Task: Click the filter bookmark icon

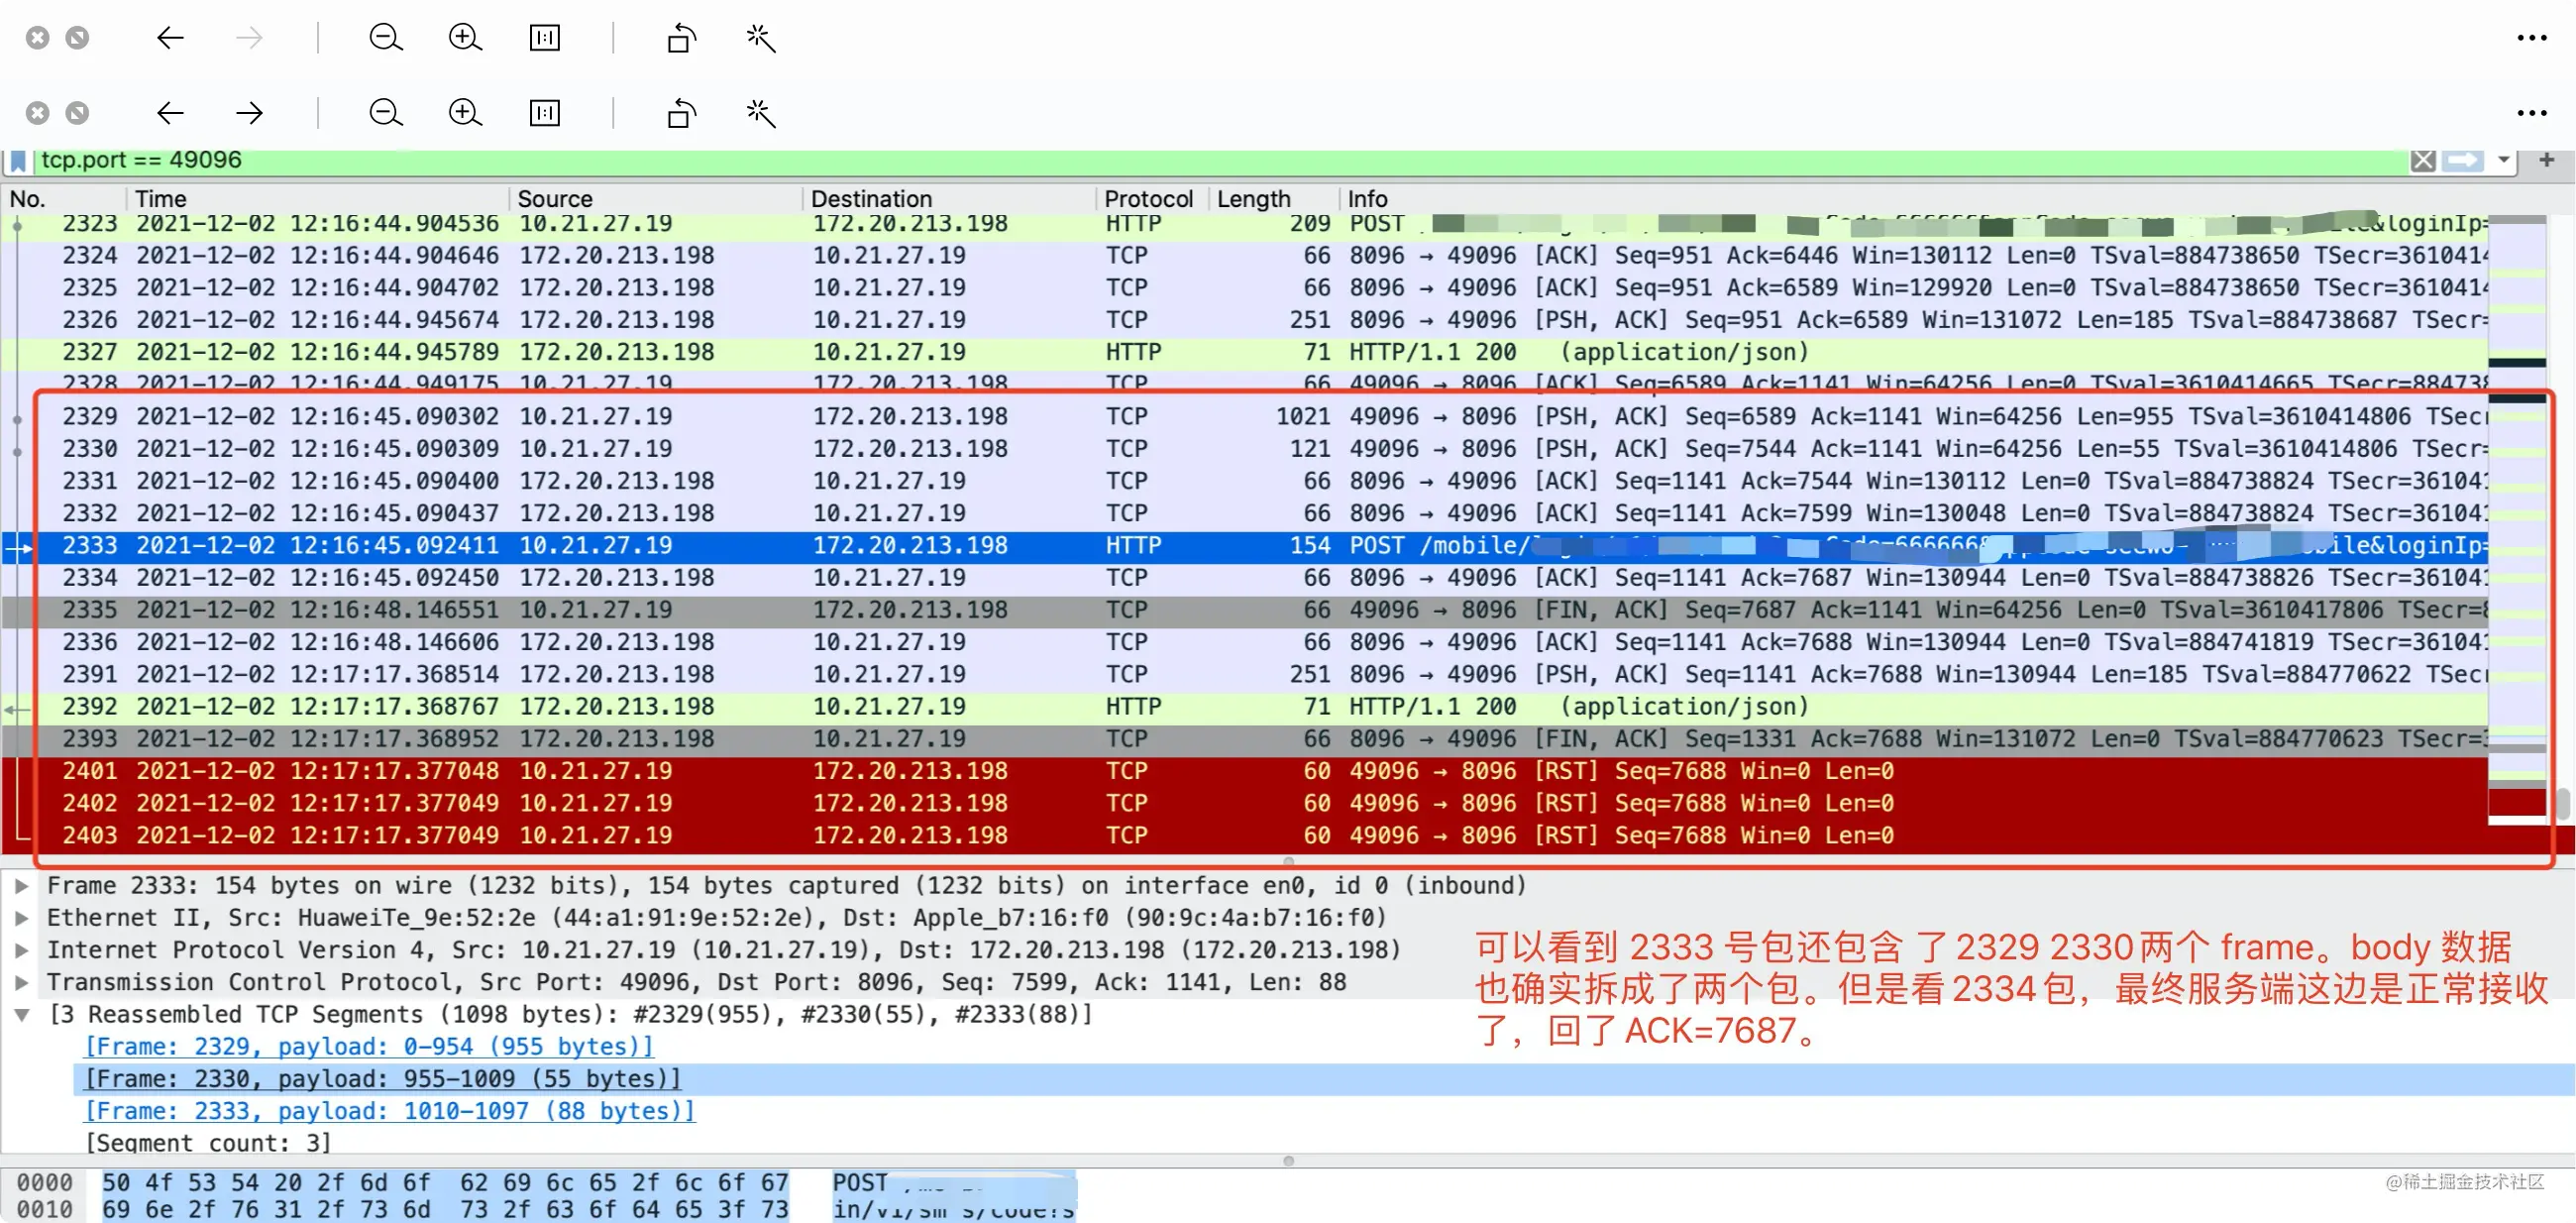Action: pos(18,161)
